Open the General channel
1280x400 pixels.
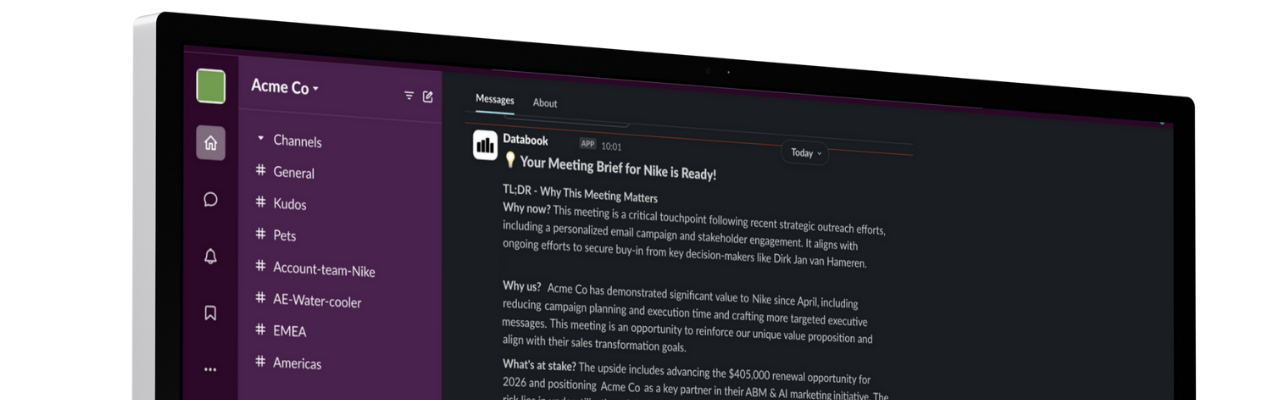pyautogui.click(x=293, y=173)
